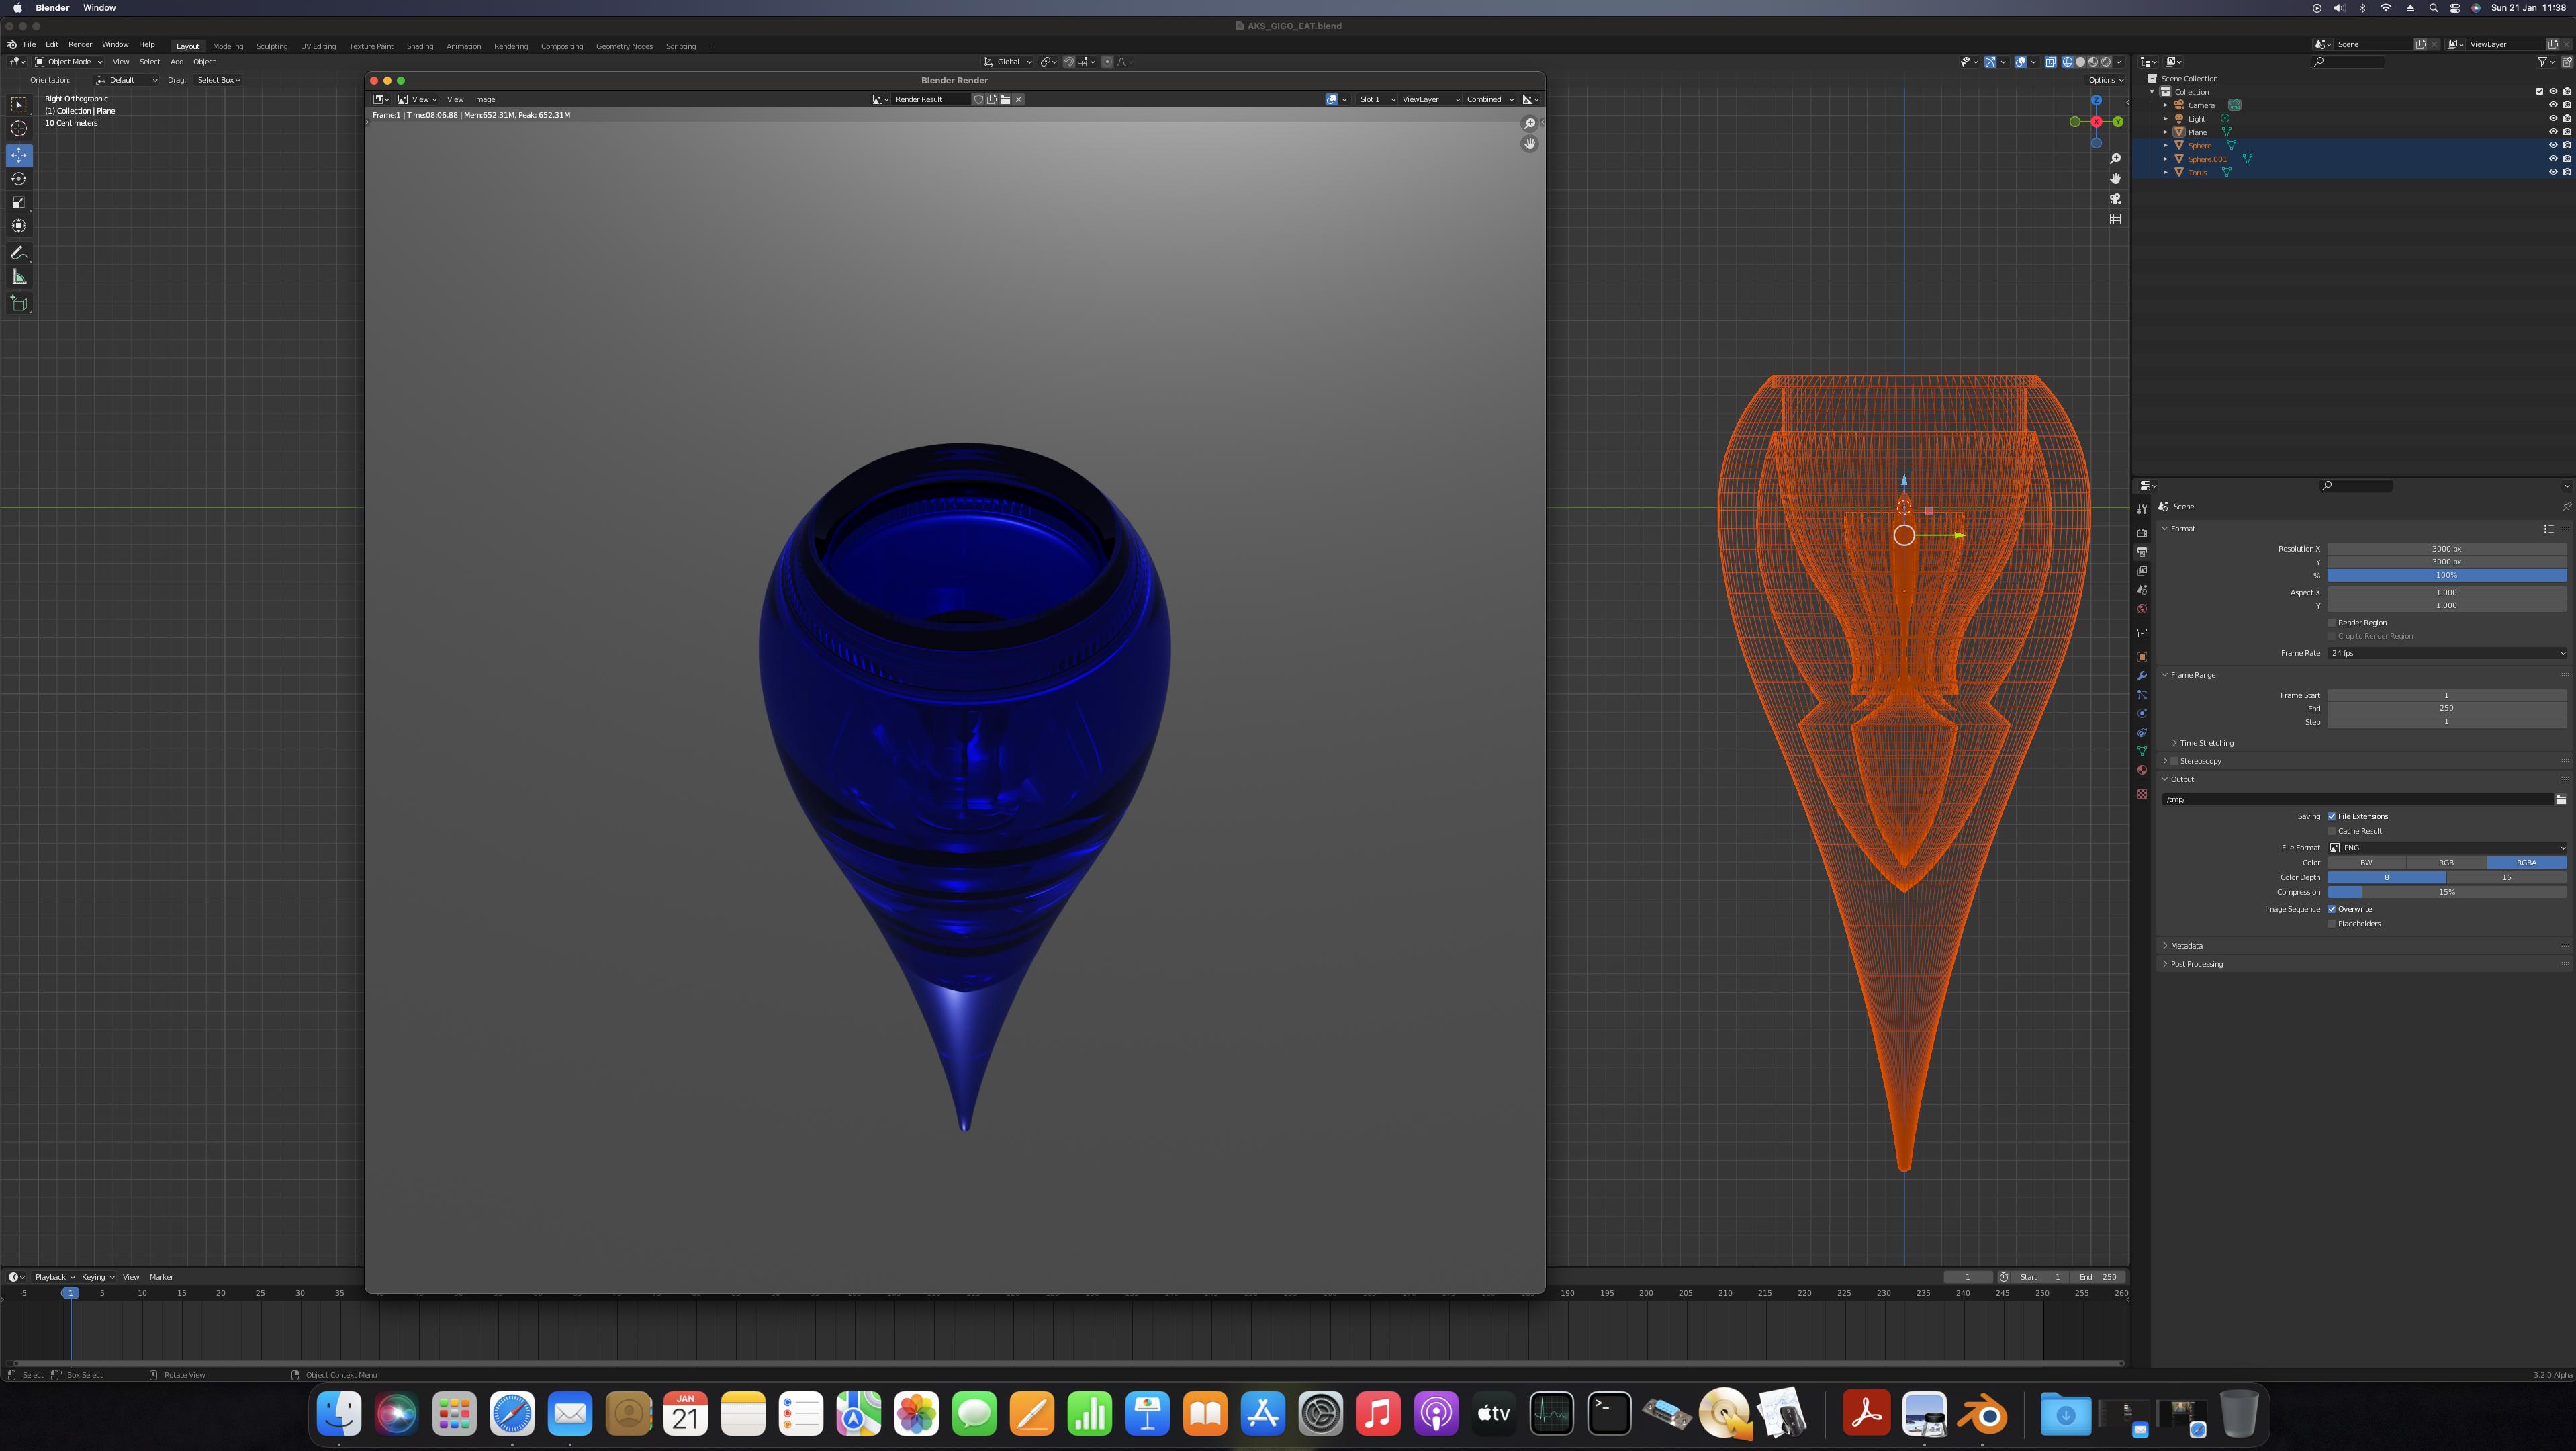The width and height of the screenshot is (2576, 1451).
Task: Select the Annotate tool
Action: click(19, 253)
